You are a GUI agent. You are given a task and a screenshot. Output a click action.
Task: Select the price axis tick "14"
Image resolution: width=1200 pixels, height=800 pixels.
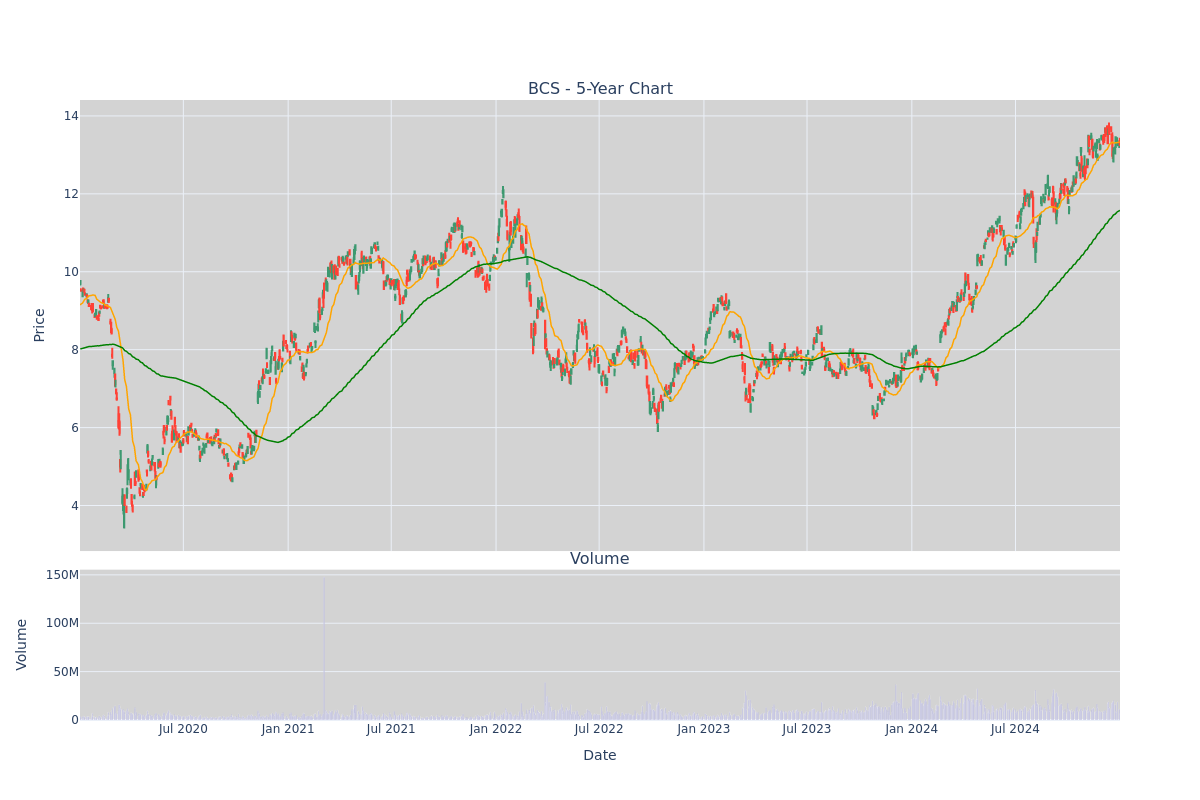pyautogui.click(x=71, y=116)
